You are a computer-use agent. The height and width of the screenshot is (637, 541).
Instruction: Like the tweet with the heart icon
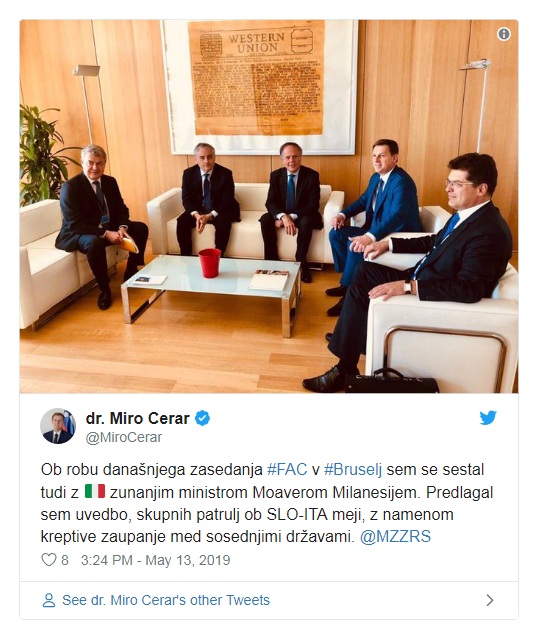49,560
